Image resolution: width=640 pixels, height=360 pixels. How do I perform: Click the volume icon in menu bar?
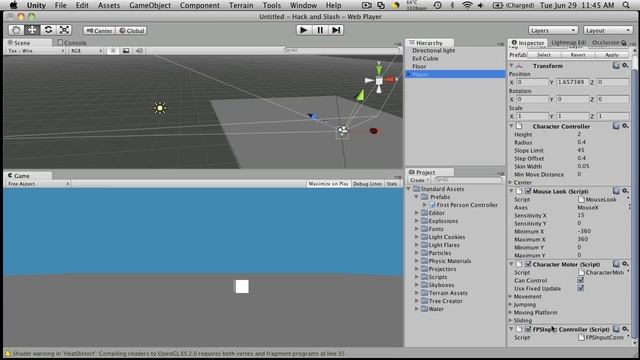point(481,5)
